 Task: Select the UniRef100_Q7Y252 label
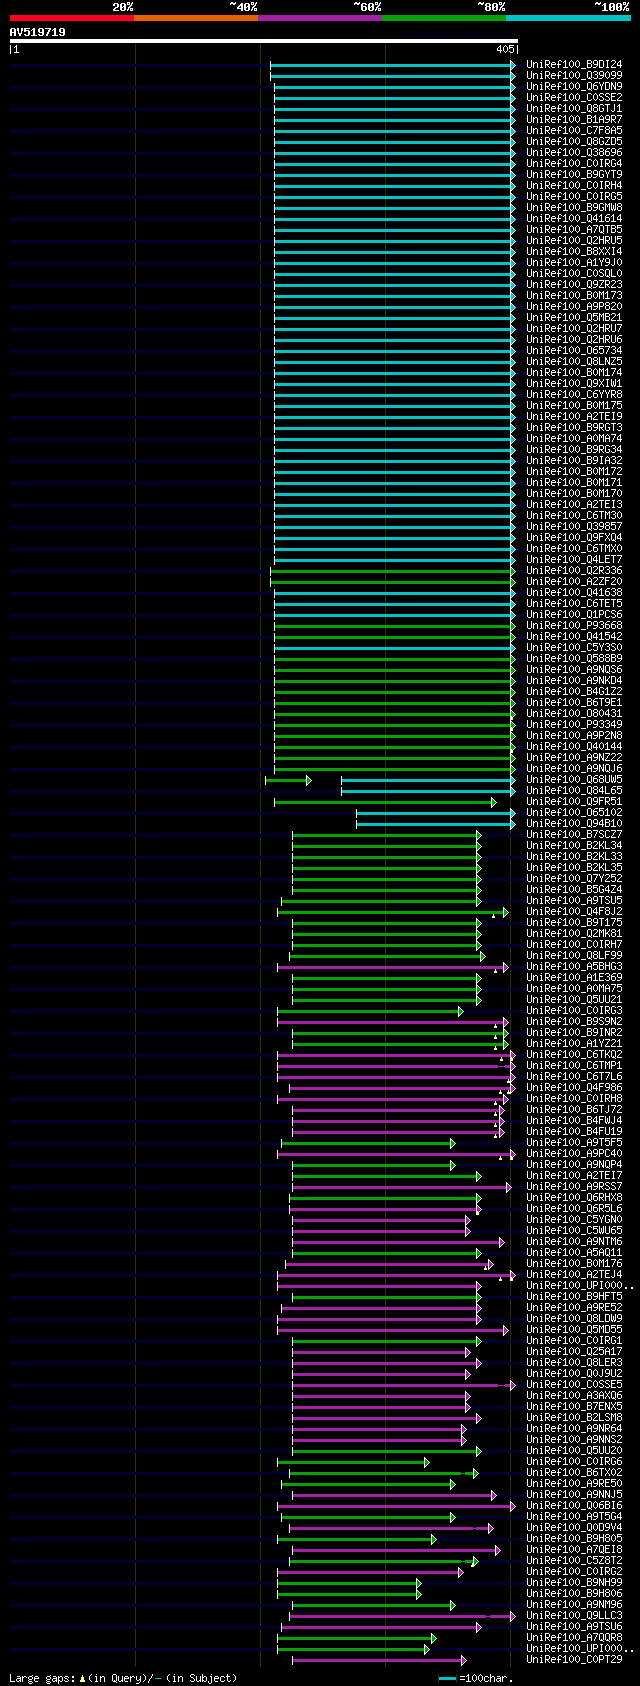pos(574,878)
